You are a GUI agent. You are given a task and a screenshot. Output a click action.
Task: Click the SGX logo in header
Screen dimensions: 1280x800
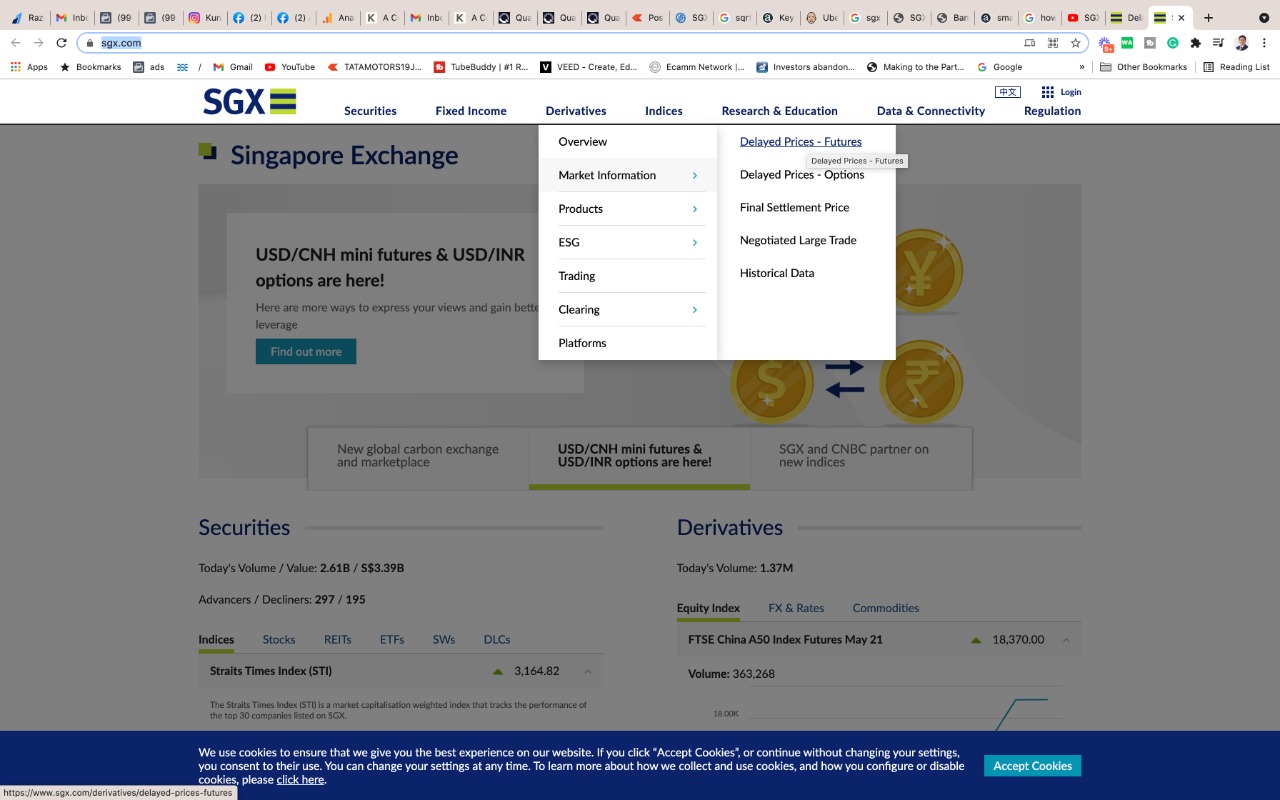249,101
